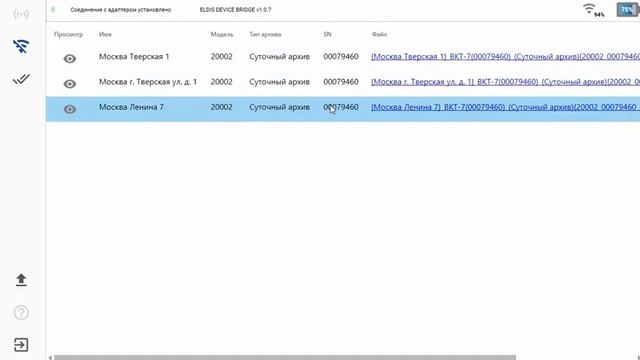Image resolution: width=640 pixels, height=360 pixels.
Task: Click the Имя column header
Action: (105, 34)
